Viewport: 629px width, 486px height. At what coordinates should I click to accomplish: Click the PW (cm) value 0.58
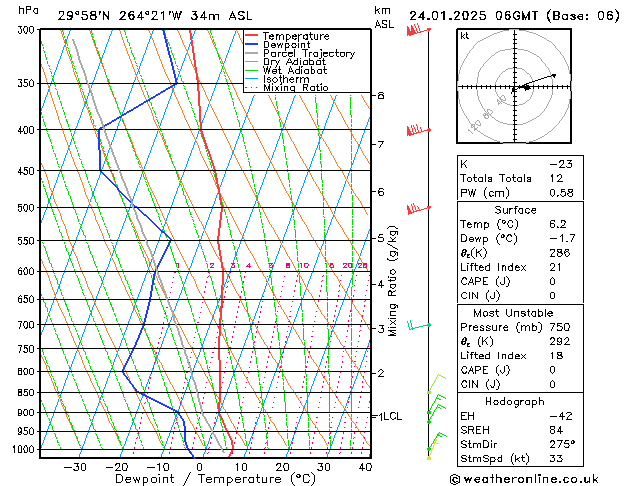[561, 193]
